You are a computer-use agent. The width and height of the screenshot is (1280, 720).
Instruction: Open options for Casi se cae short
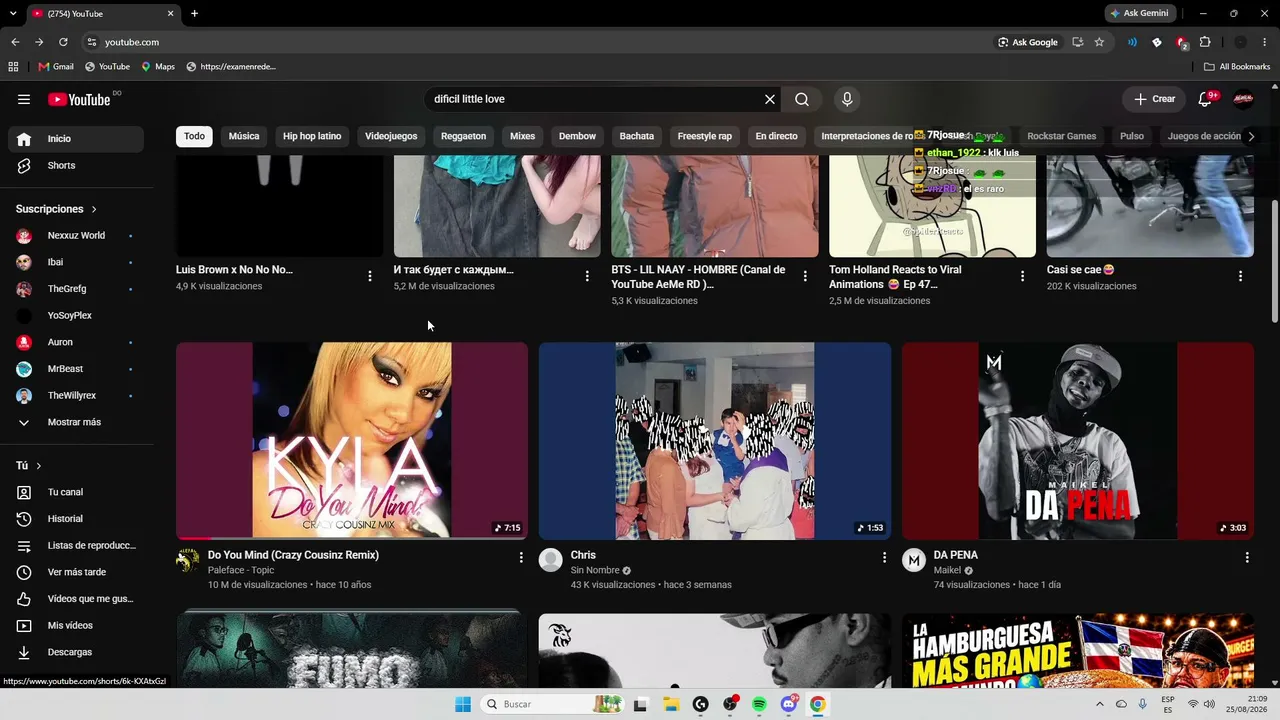point(1240,276)
